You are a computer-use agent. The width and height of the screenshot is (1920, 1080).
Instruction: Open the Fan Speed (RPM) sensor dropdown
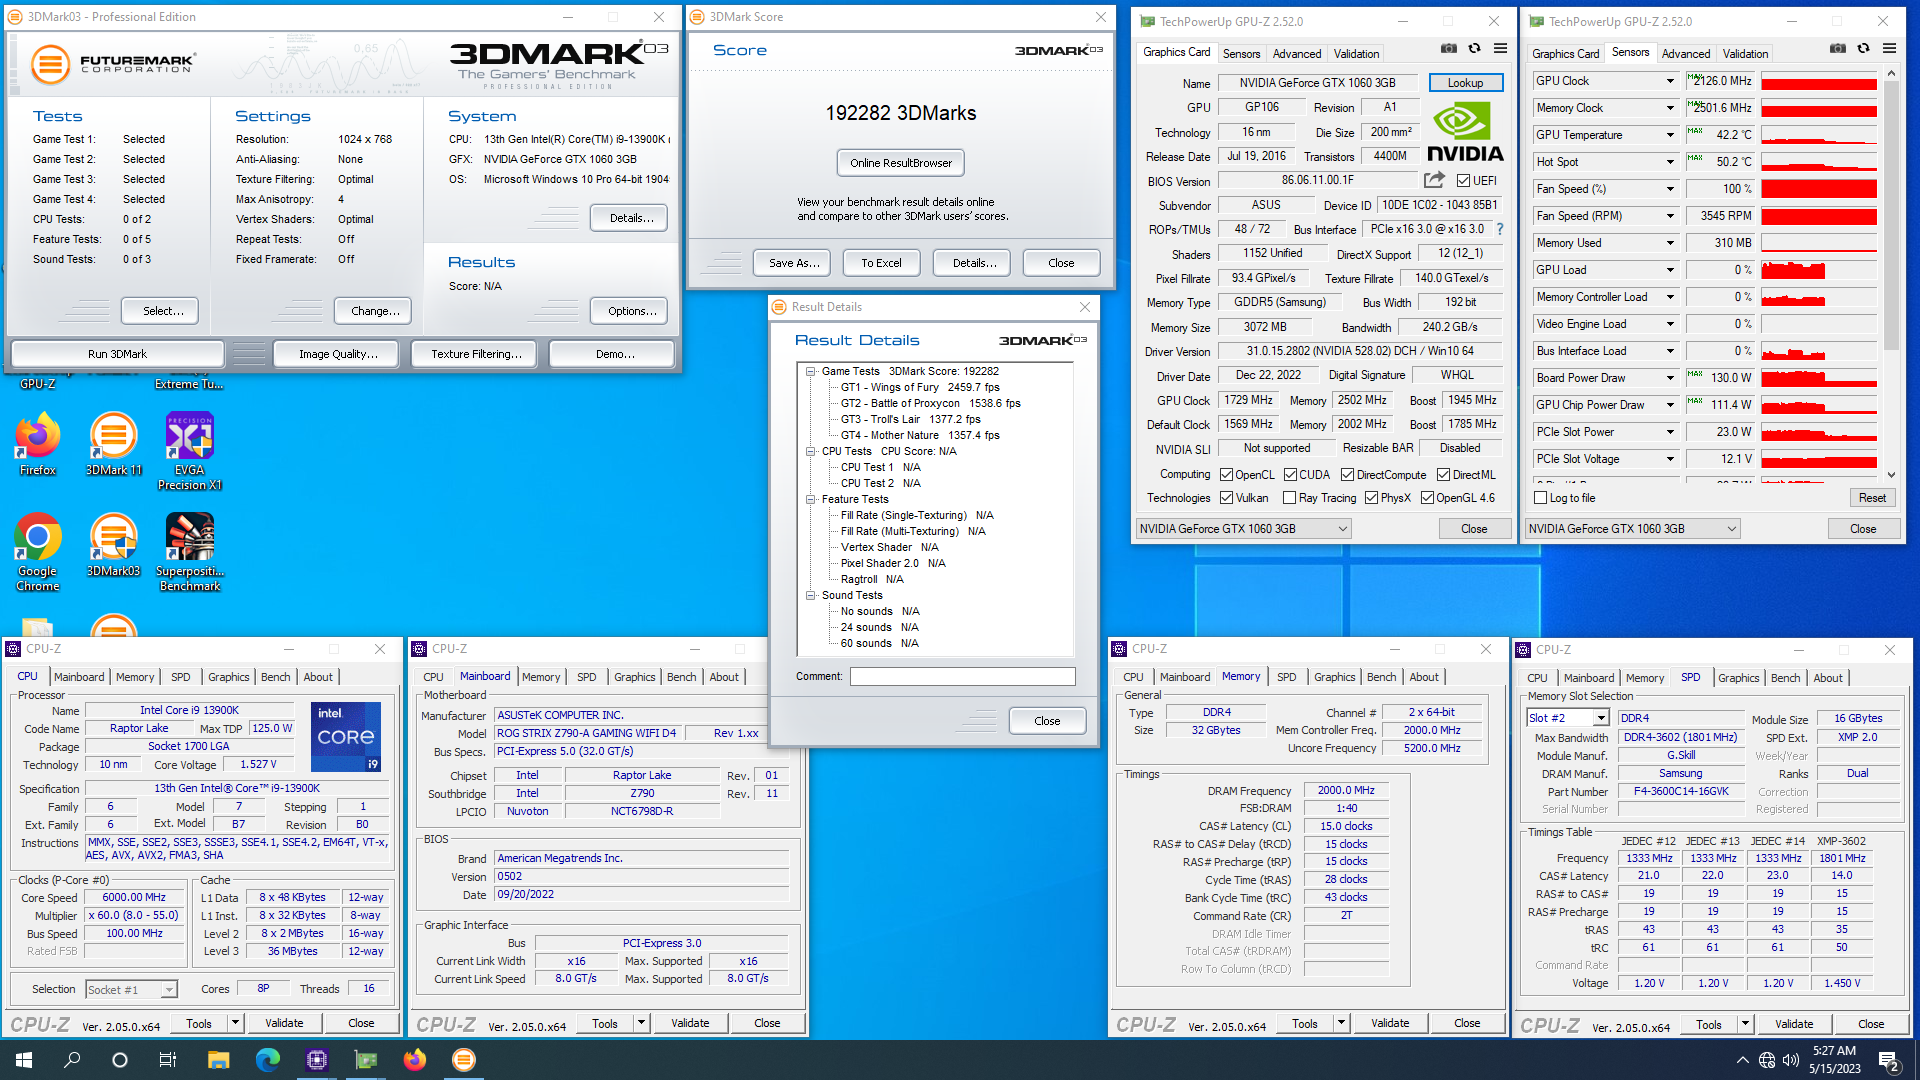pyautogui.click(x=1669, y=216)
